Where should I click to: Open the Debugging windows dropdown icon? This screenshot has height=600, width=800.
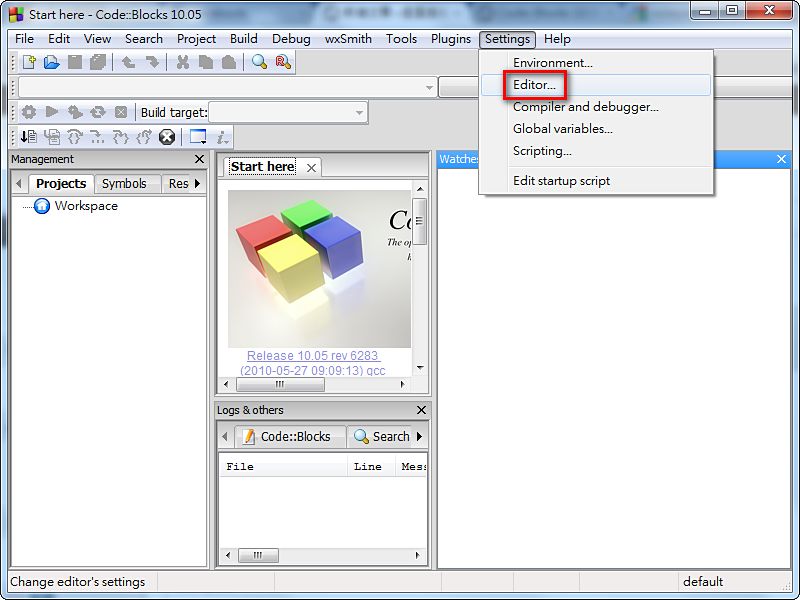point(198,137)
